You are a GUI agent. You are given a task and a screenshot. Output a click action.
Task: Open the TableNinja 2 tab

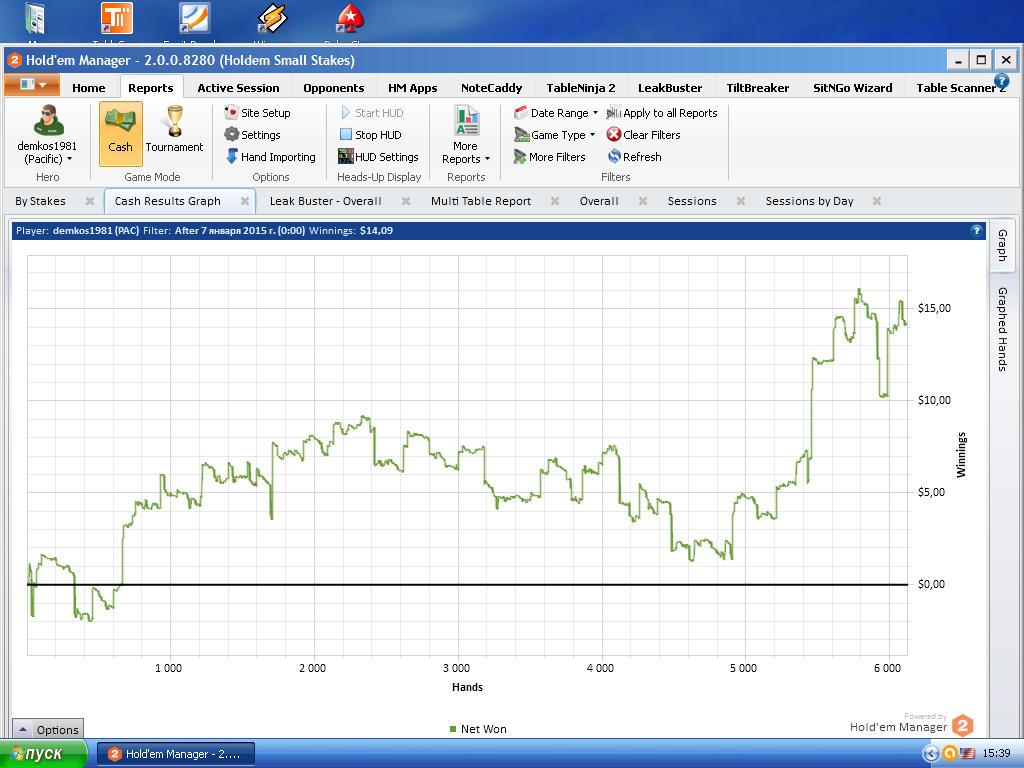(581, 88)
